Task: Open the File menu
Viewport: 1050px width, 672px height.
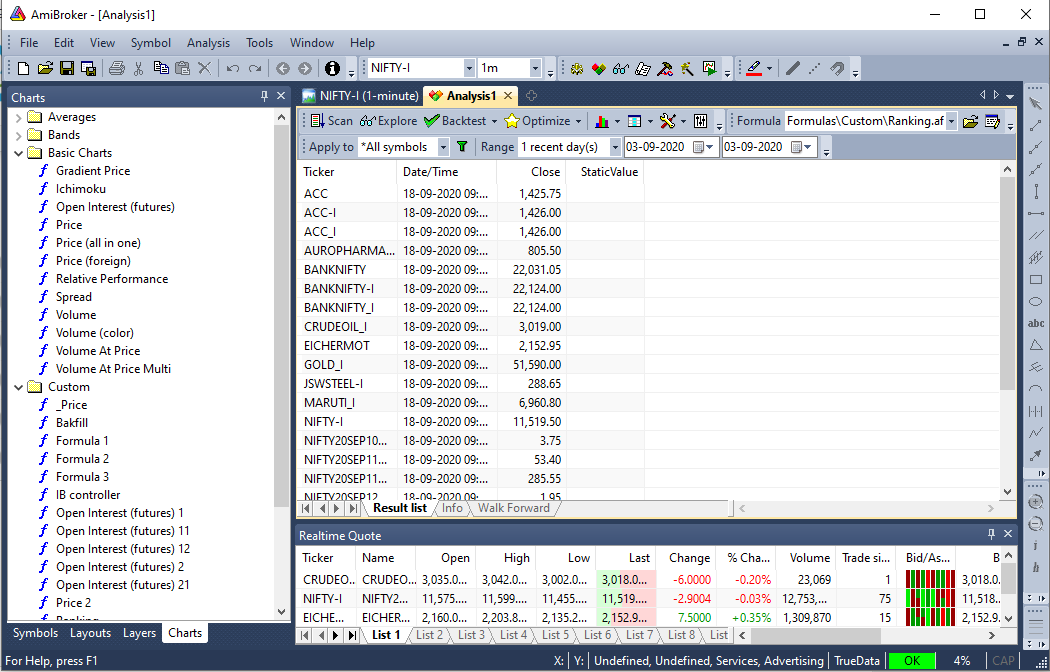Action: pos(29,43)
